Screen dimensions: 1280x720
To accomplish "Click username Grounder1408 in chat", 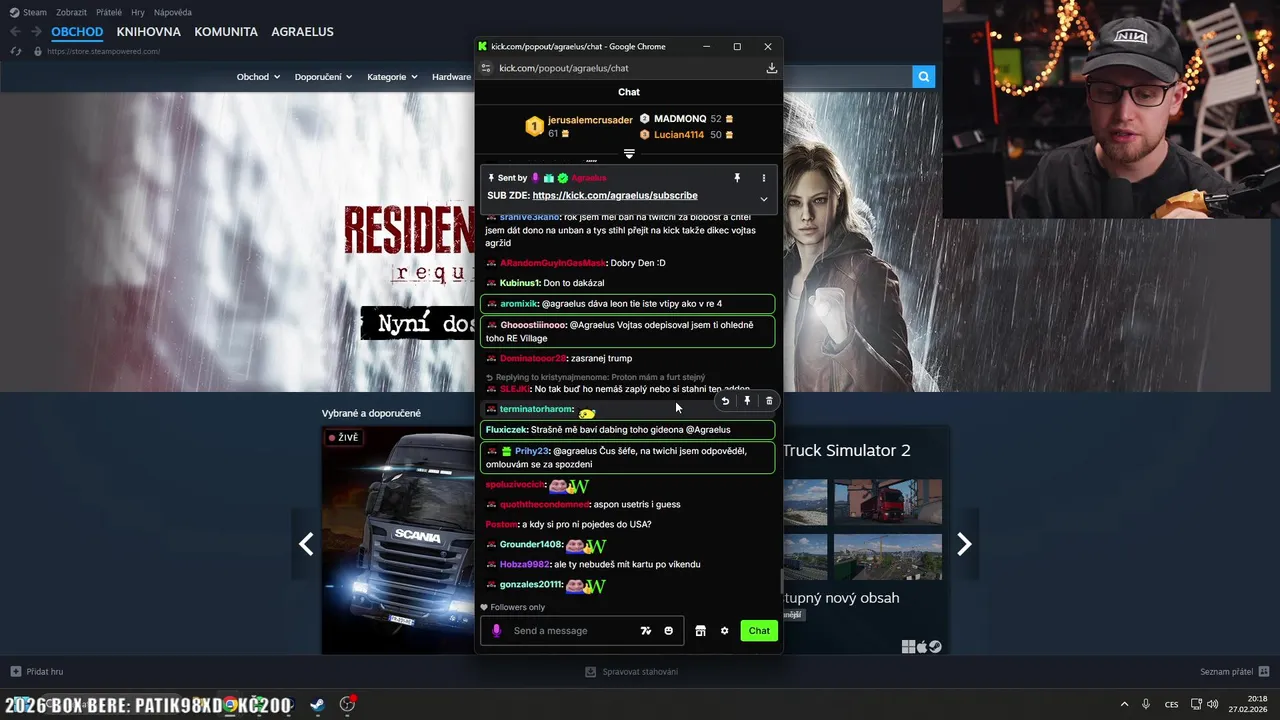I will point(531,545).
